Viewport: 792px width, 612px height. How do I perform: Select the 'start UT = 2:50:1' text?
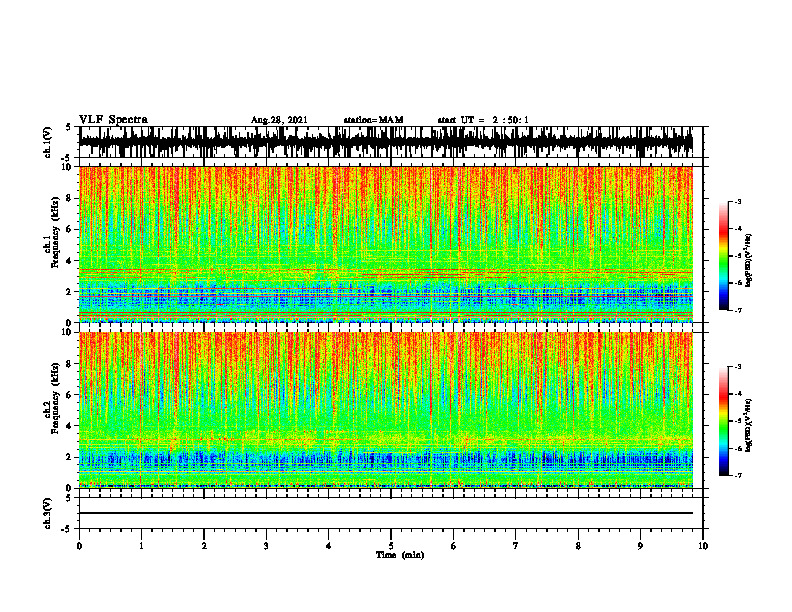click(x=483, y=120)
